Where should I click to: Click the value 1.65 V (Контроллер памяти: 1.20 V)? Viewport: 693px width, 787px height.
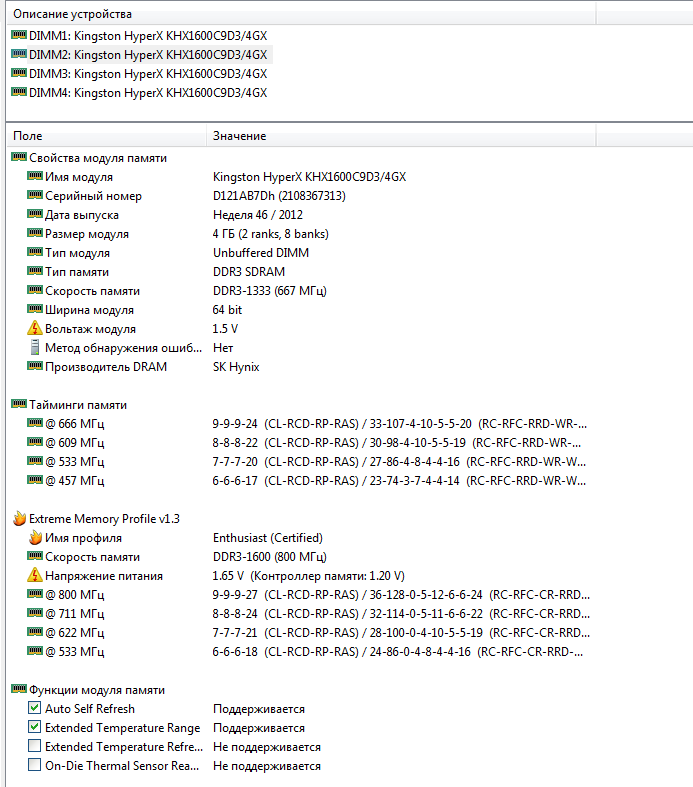[309, 576]
